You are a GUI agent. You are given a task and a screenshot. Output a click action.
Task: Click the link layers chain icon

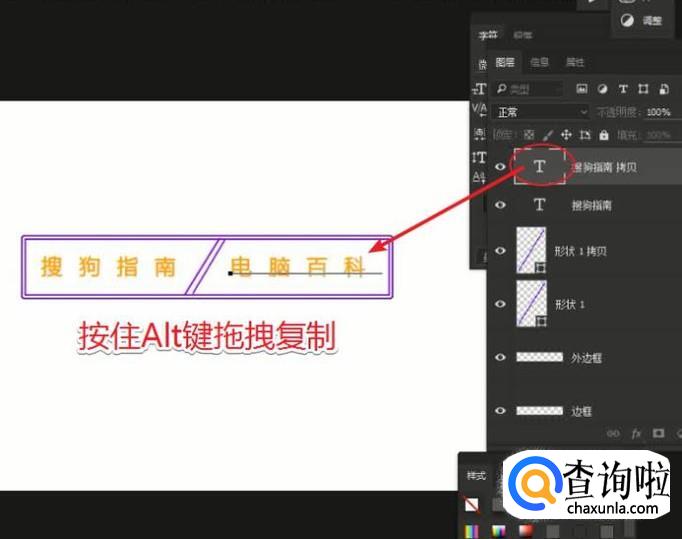613,433
